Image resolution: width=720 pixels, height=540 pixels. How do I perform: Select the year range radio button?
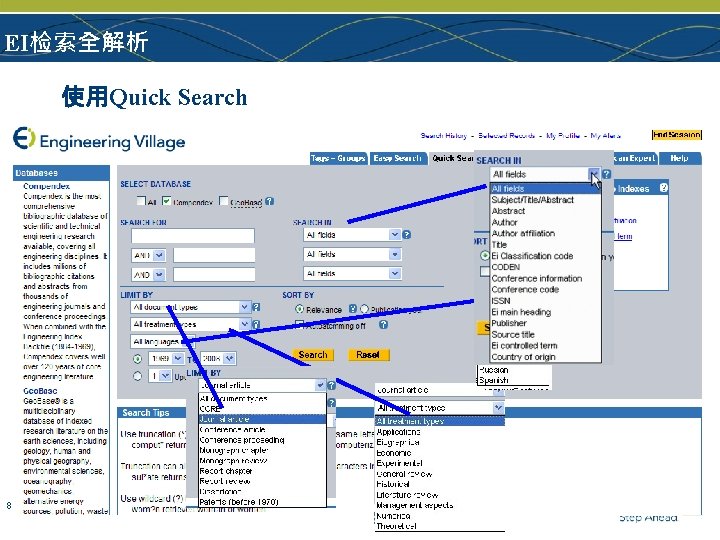pos(137,359)
